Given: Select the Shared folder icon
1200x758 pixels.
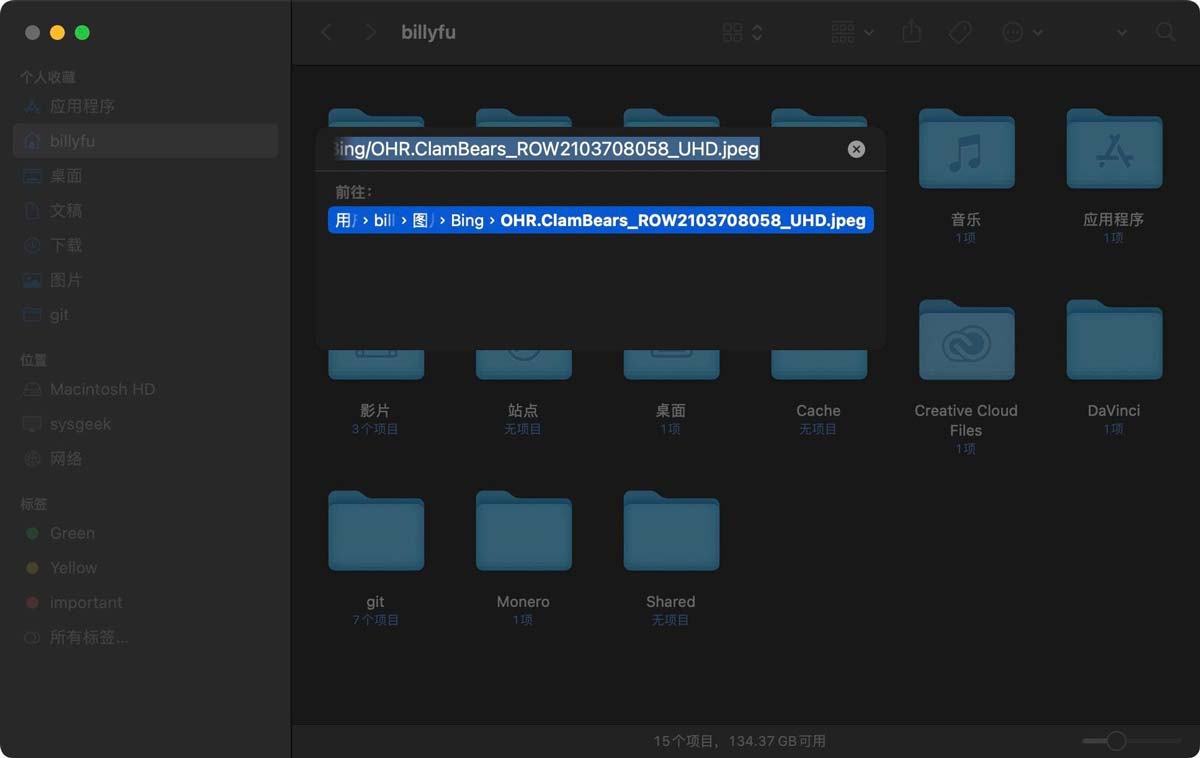Looking at the screenshot, I should 671,532.
